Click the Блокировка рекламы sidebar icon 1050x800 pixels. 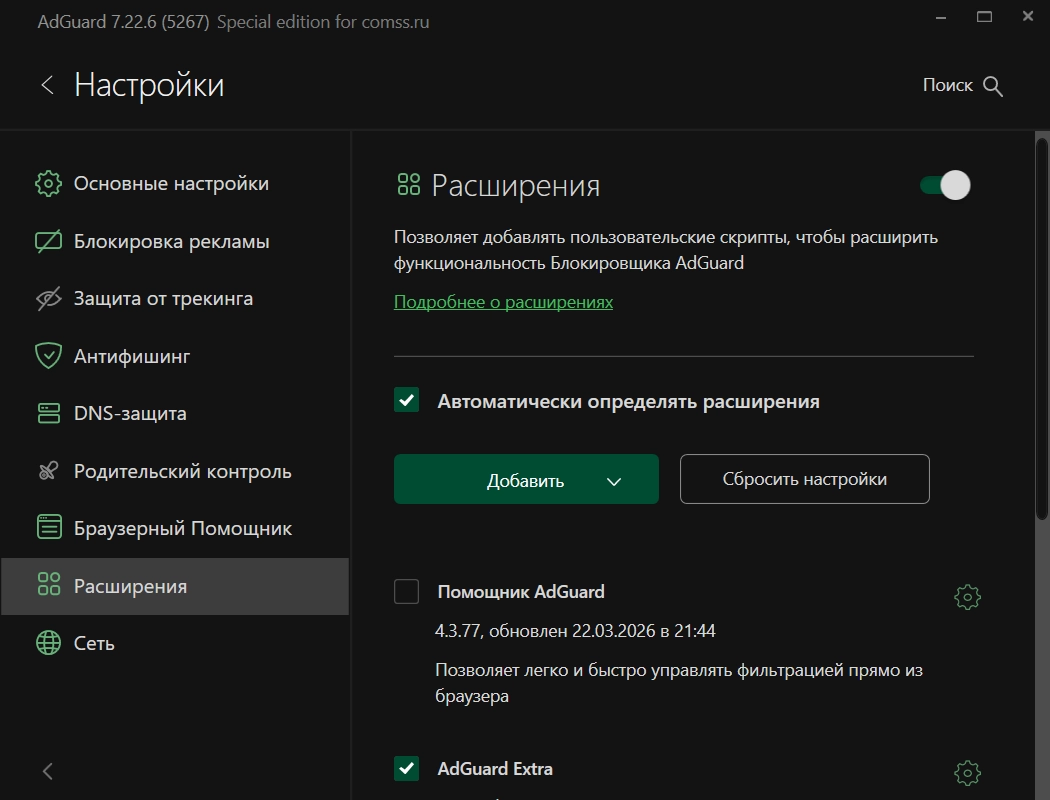coord(48,242)
